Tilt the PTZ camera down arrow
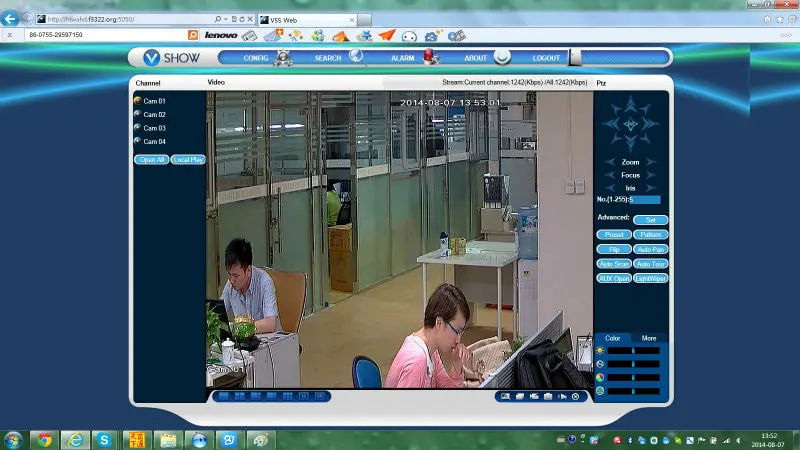The width and height of the screenshot is (800, 450). pos(631,144)
